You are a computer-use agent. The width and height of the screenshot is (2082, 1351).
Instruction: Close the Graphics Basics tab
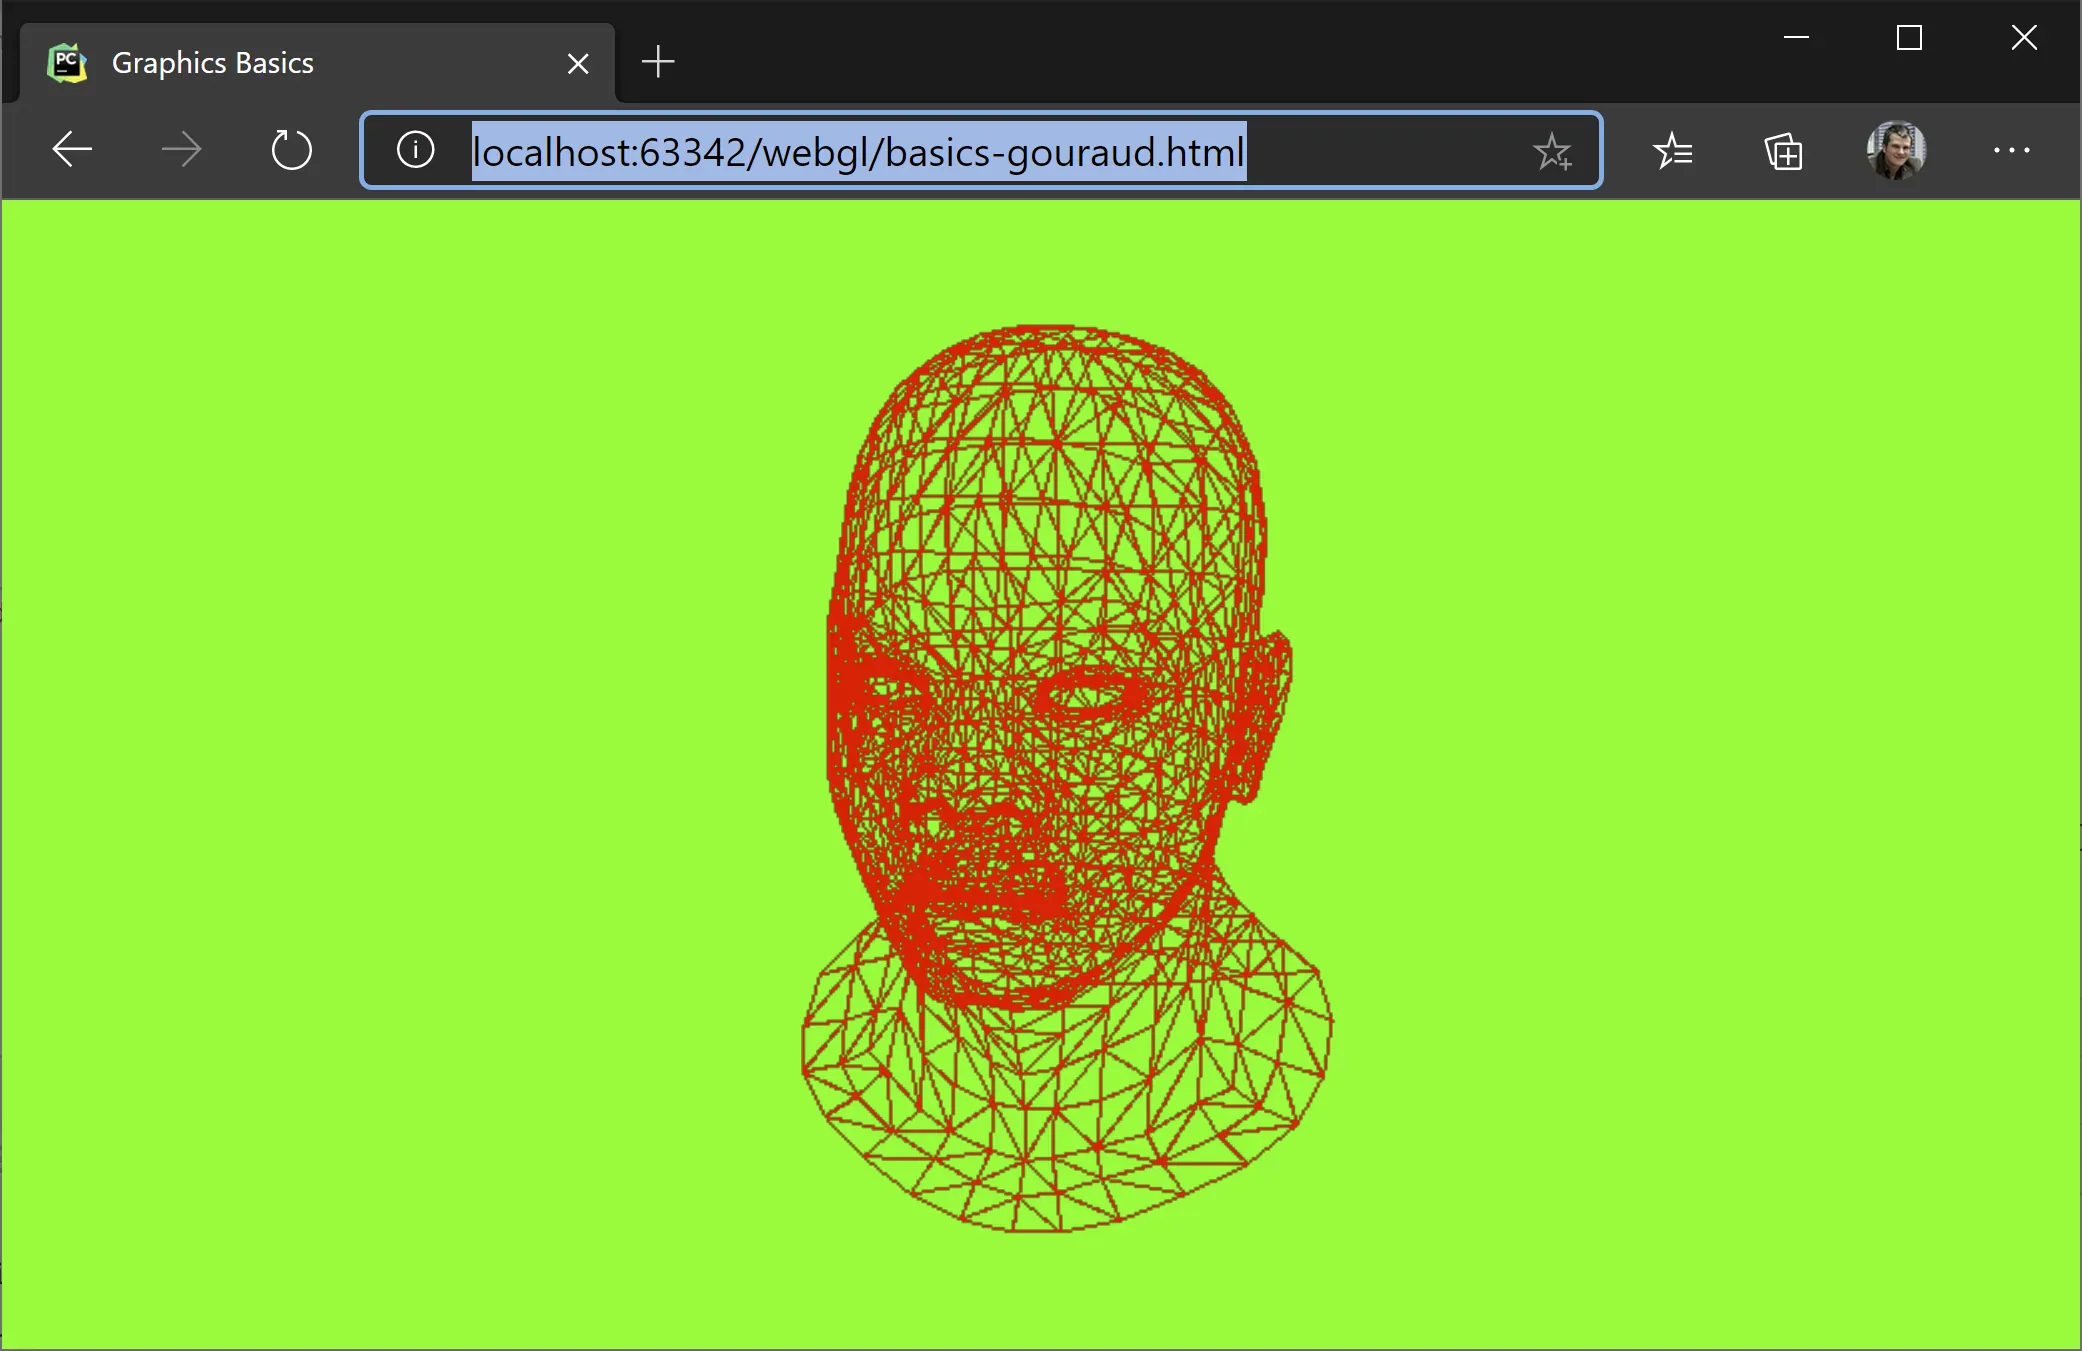tap(578, 64)
